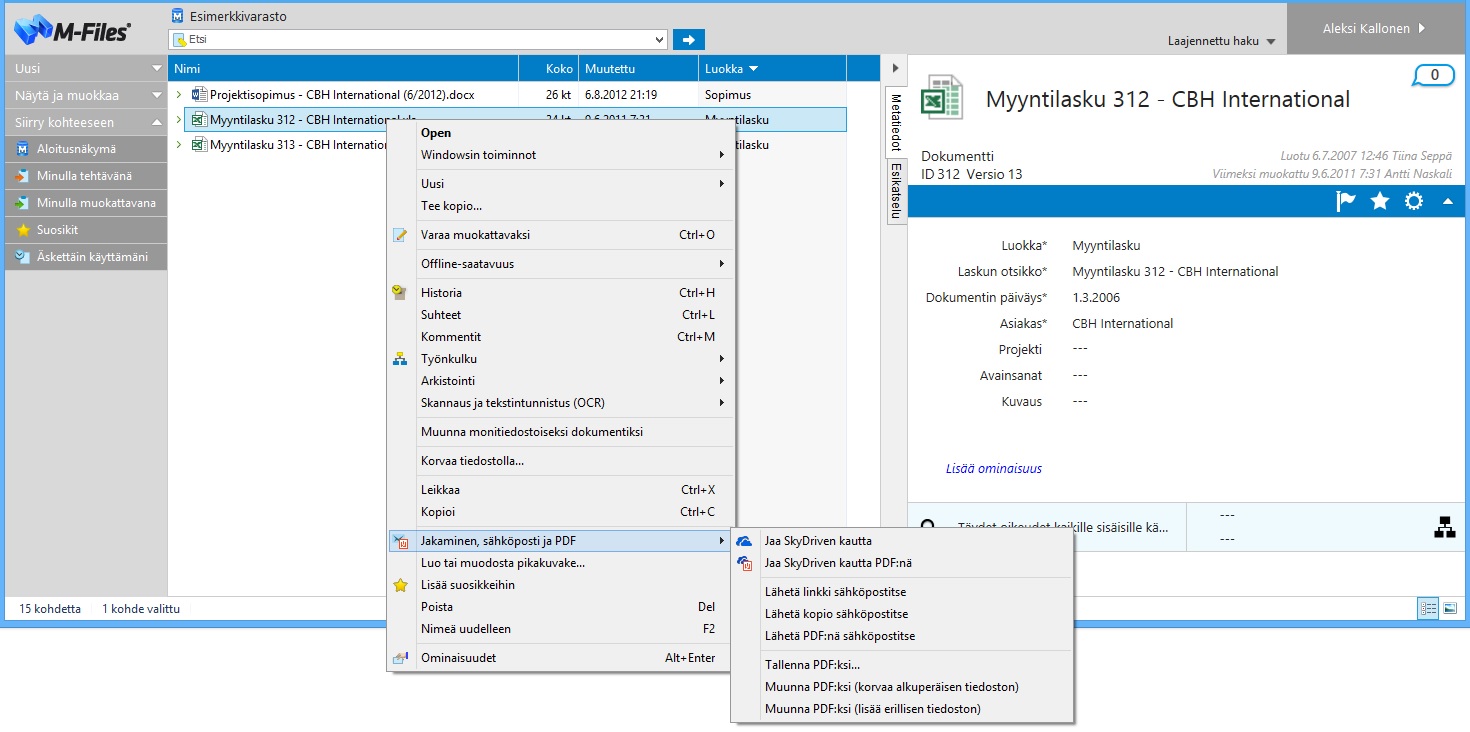
Task: Collapse the metadata card header arrow
Action: [1447, 201]
